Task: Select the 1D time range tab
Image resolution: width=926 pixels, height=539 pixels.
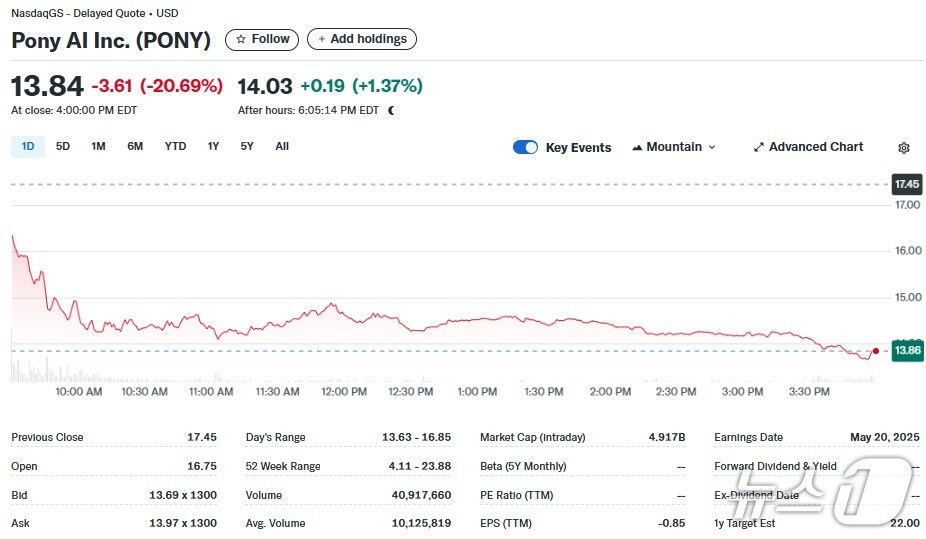Action: click(x=28, y=146)
